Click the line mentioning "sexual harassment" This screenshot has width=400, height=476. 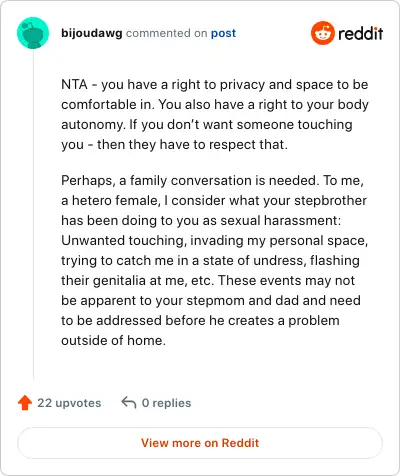(x=201, y=221)
